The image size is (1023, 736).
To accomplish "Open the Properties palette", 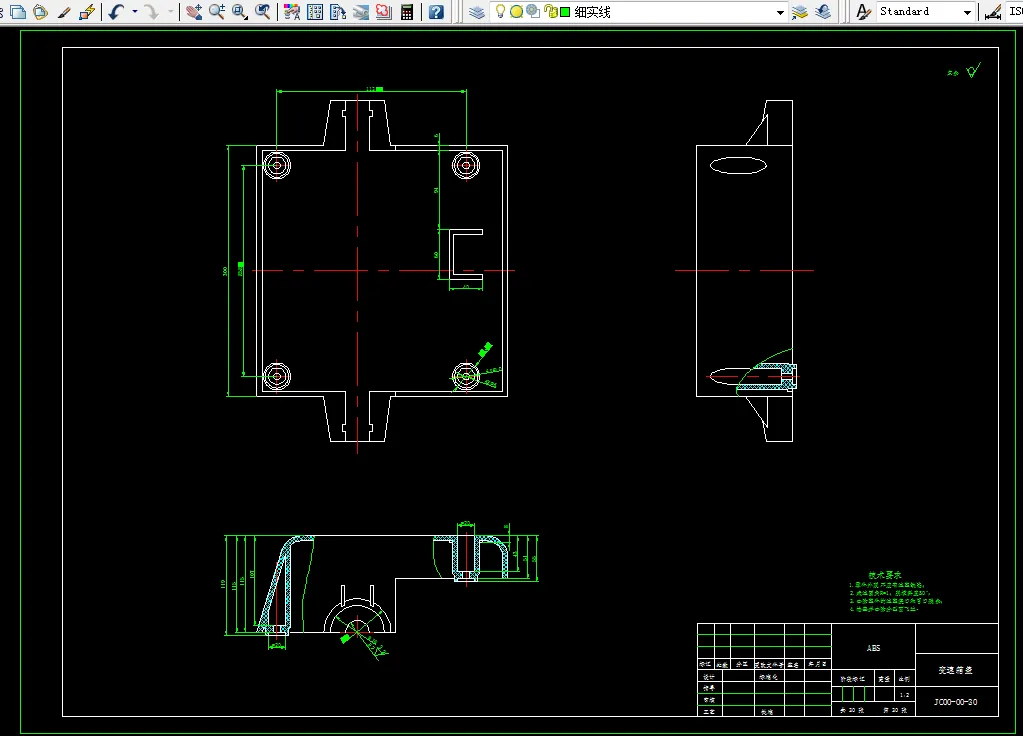I will 292,12.
